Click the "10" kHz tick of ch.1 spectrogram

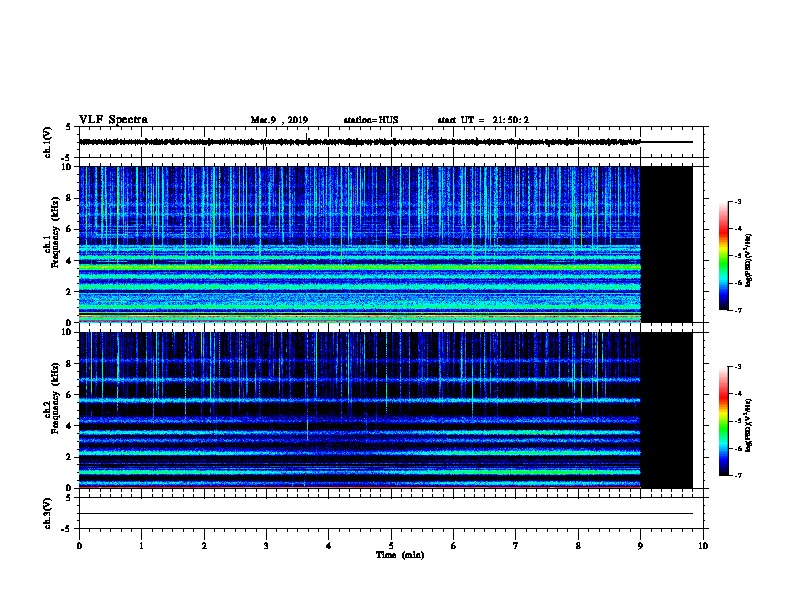coord(67,167)
